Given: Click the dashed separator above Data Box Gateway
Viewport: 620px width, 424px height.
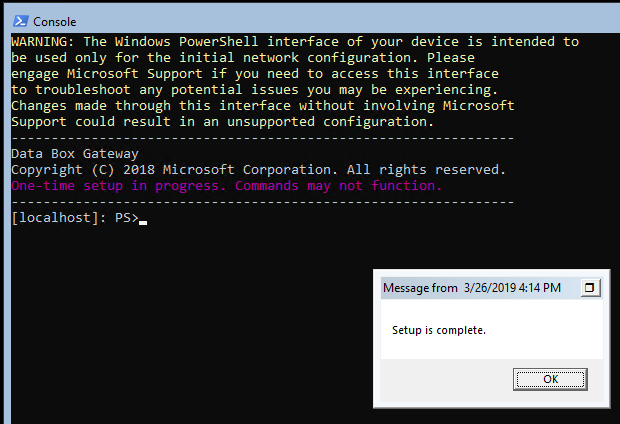Looking at the screenshot, I should click(x=262, y=138).
